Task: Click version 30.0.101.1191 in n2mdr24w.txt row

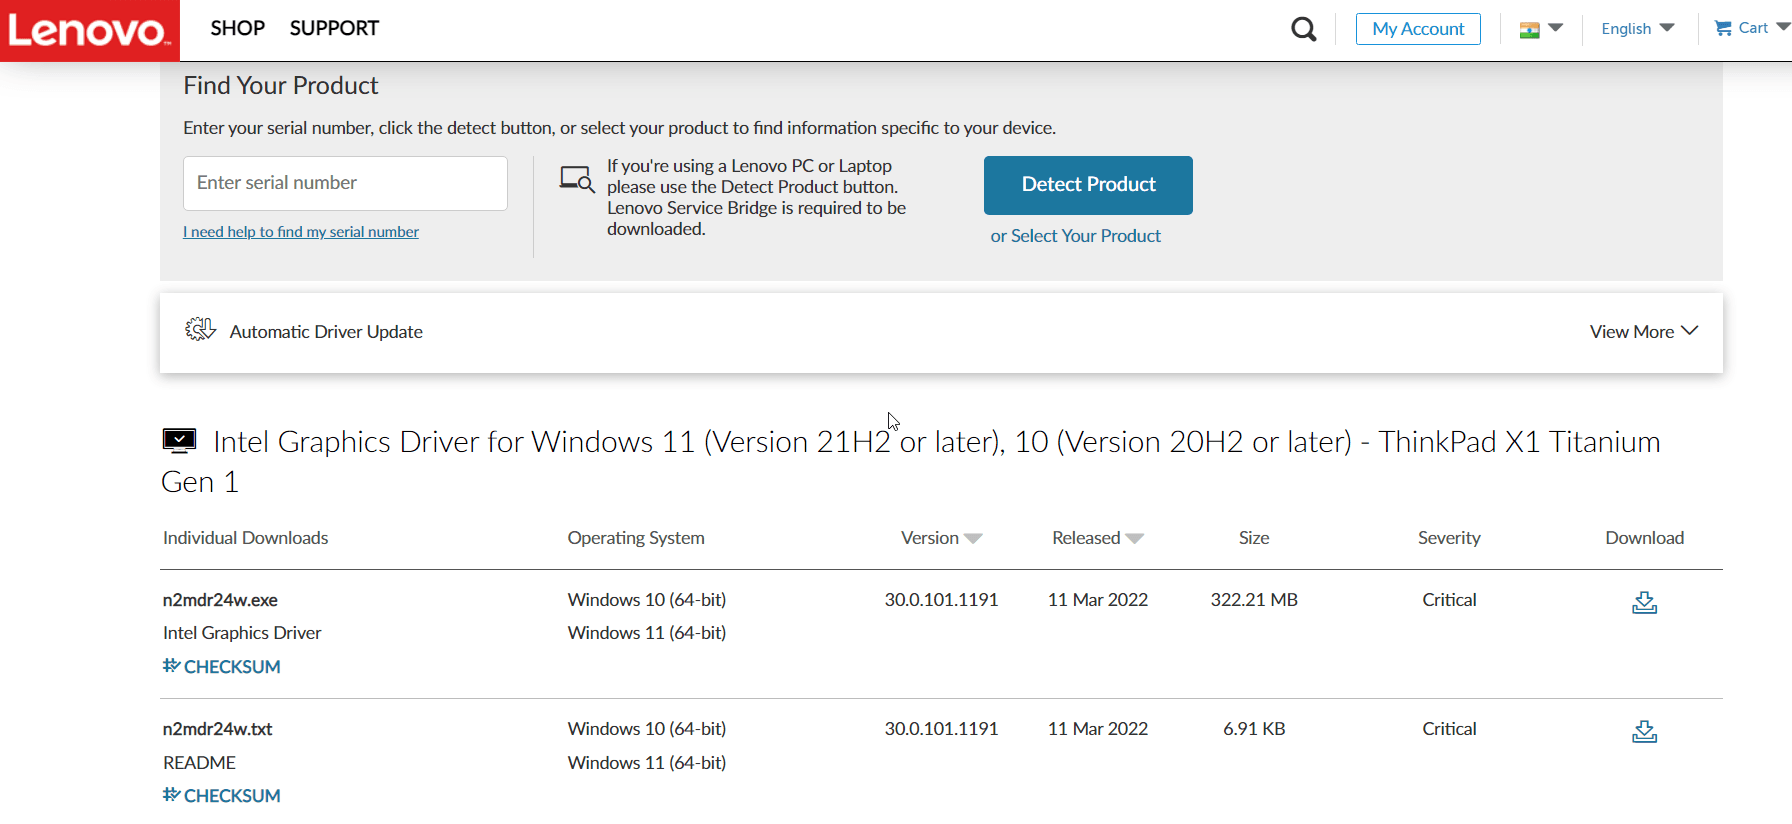Action: (x=941, y=729)
